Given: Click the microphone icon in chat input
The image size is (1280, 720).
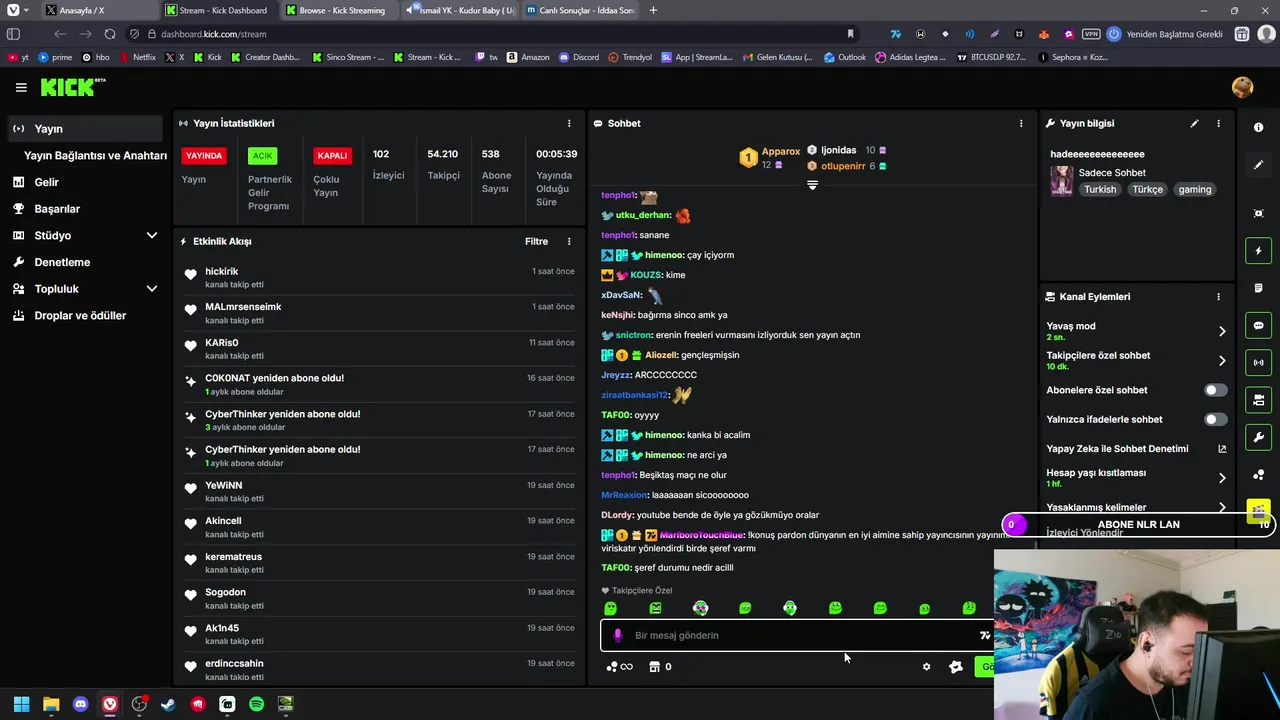Looking at the screenshot, I should [617, 635].
